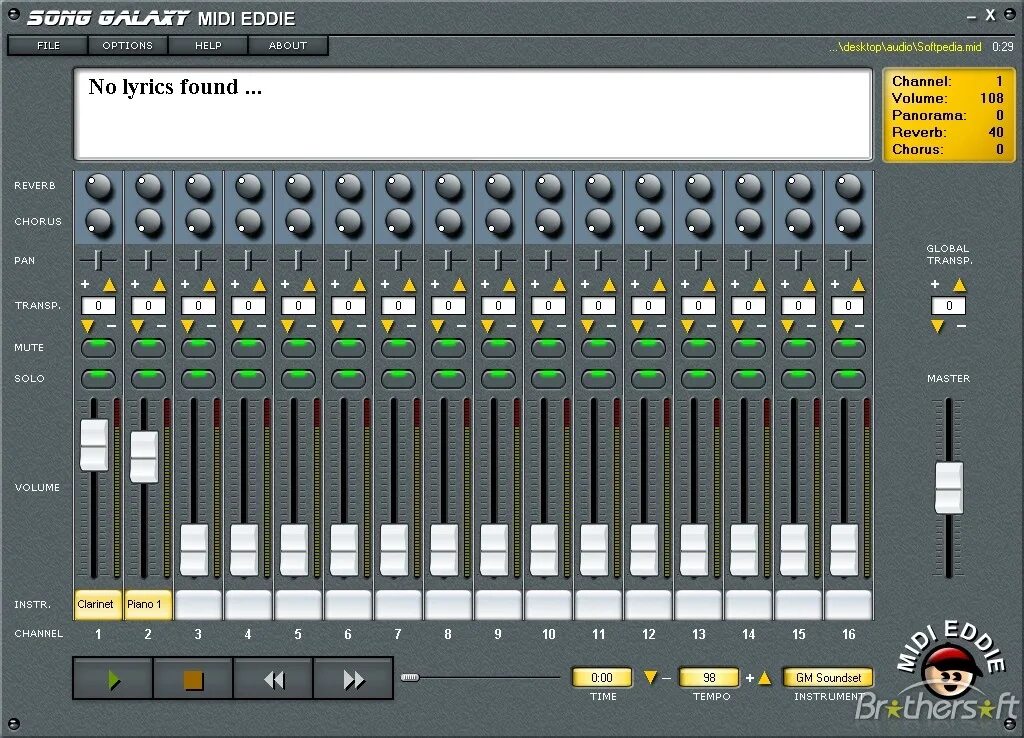
Task: Open the Options menu
Action: pos(126,45)
